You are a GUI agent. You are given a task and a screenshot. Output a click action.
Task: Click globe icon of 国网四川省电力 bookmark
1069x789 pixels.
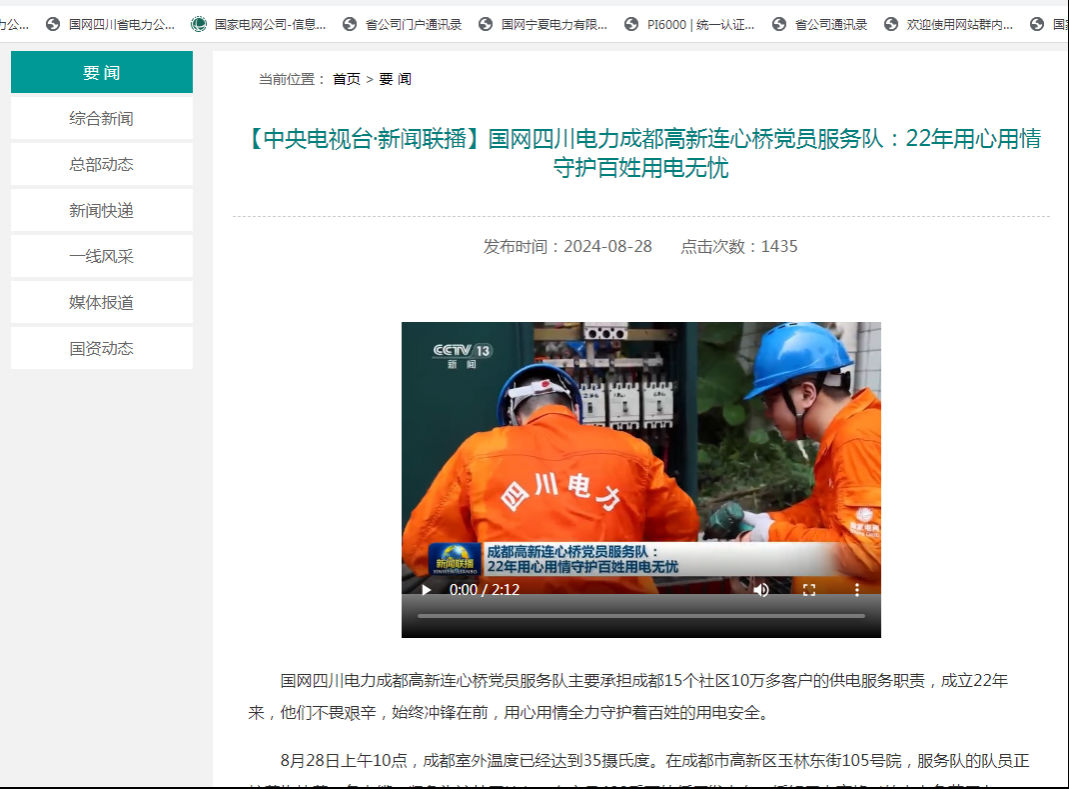(x=52, y=25)
